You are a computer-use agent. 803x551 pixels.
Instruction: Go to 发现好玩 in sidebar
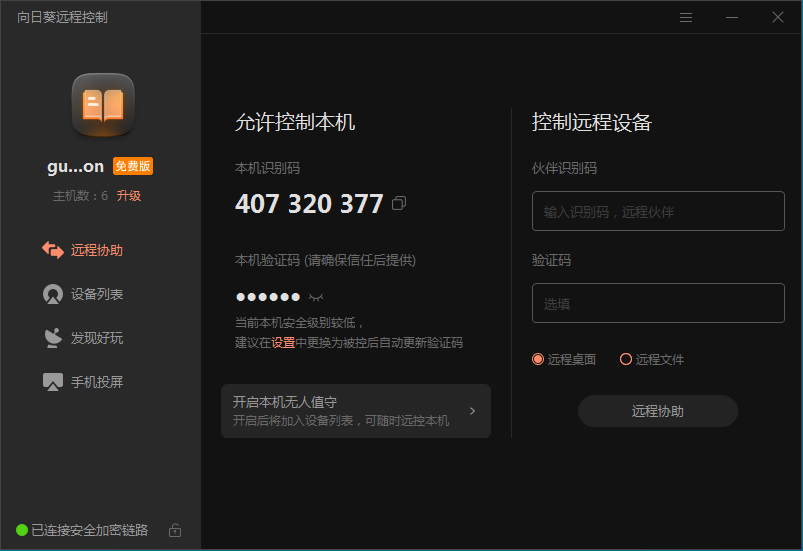pyautogui.click(x=97, y=338)
